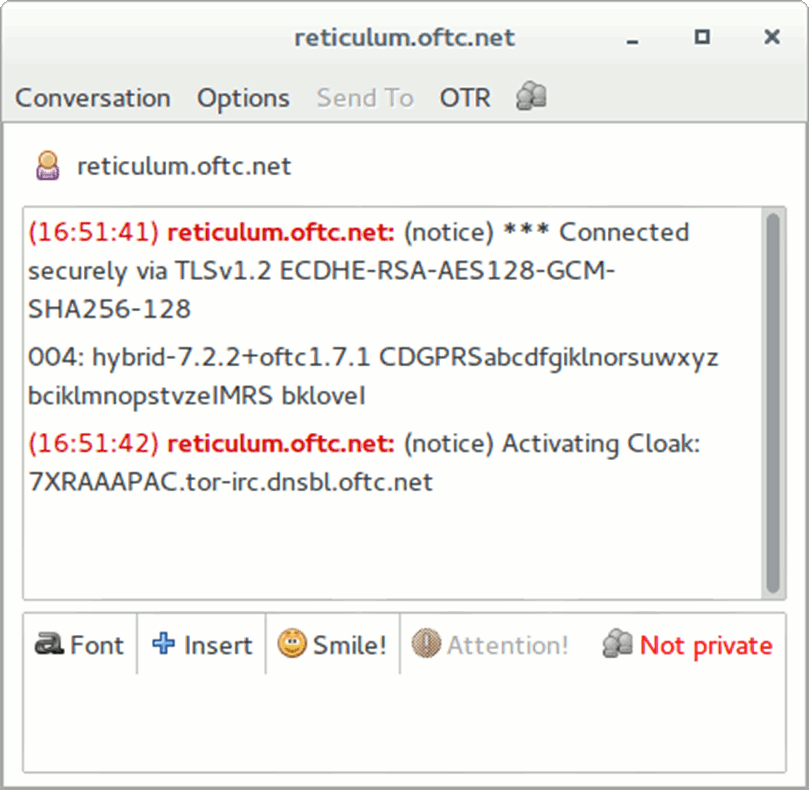Screen dimensions: 809x790
Task: Open the Conversation menu
Action: click(x=93, y=98)
